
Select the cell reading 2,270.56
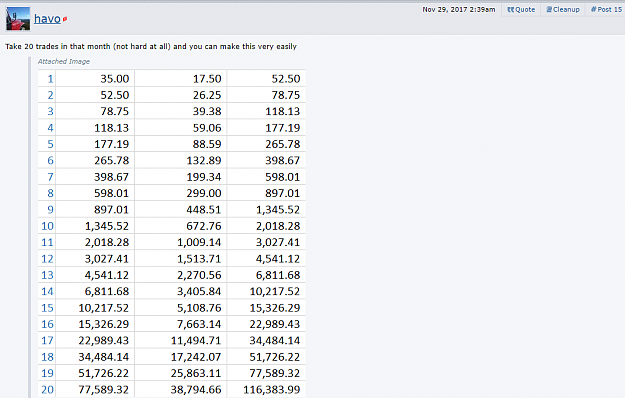tap(181, 275)
